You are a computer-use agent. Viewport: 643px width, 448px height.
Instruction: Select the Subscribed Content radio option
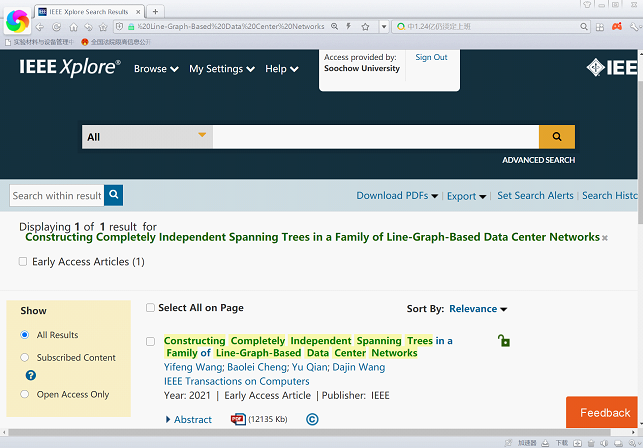click(x=25, y=357)
